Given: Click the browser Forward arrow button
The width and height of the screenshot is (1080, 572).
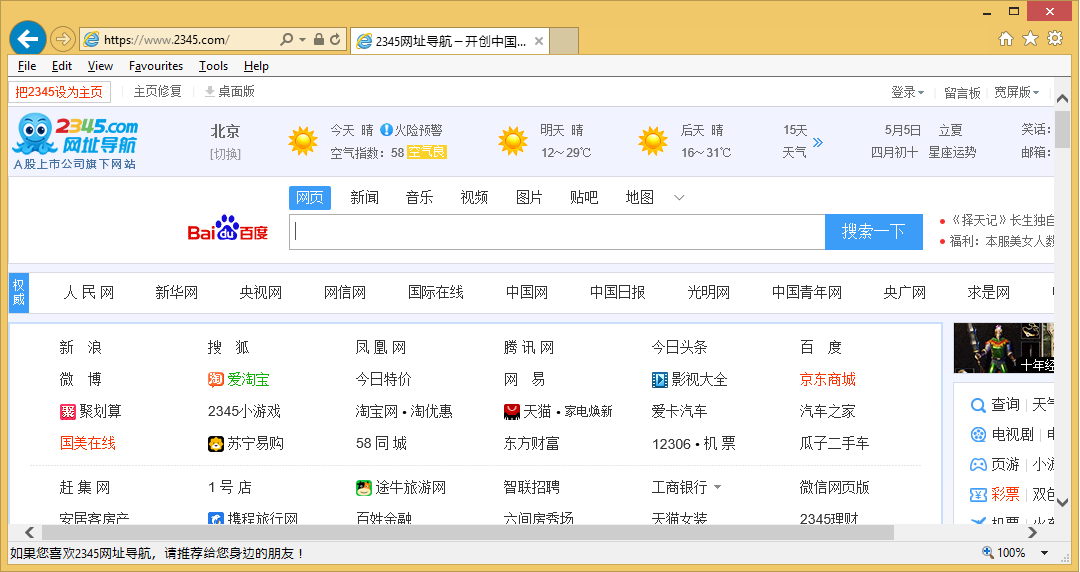Looking at the screenshot, I should [x=63, y=39].
